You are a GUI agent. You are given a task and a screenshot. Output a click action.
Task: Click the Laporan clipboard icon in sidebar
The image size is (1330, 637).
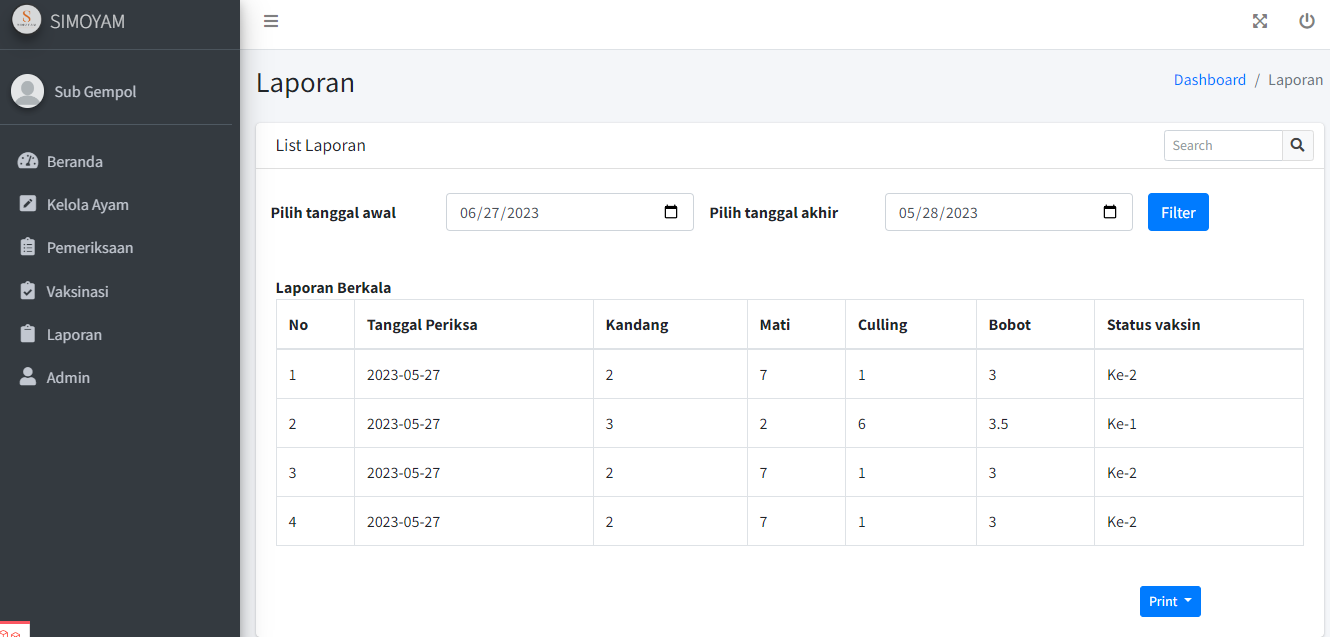pos(27,334)
